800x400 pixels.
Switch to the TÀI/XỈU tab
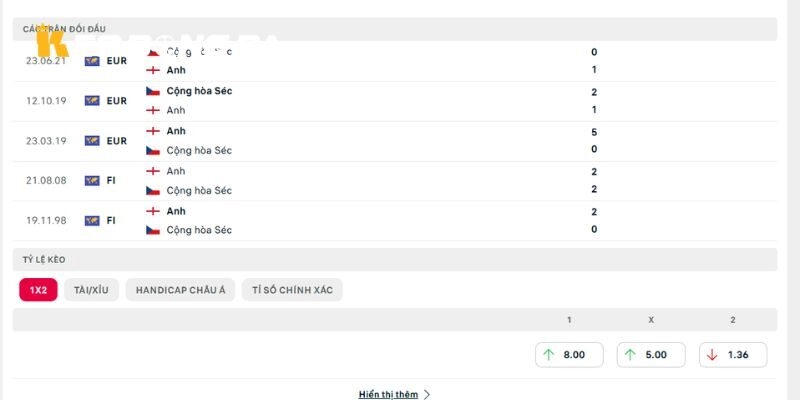coord(91,290)
